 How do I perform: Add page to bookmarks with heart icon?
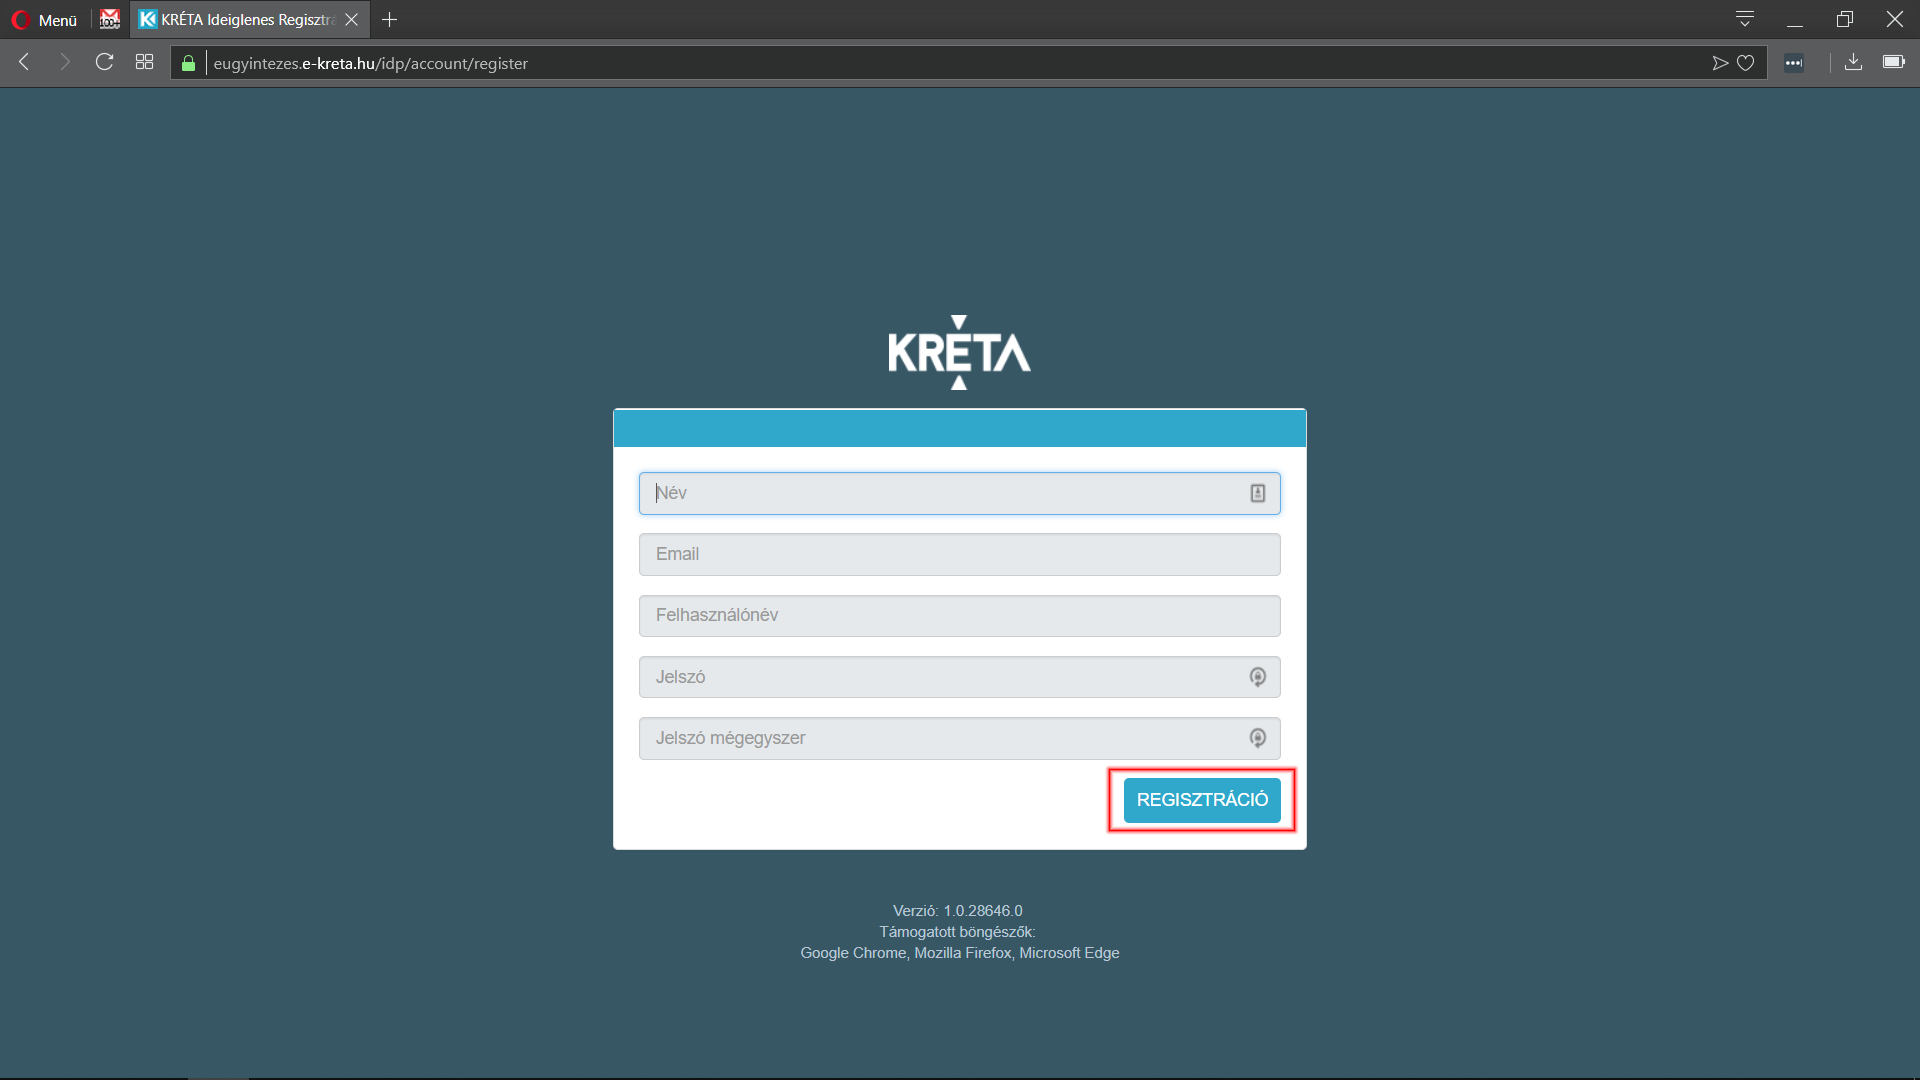pos(1746,63)
